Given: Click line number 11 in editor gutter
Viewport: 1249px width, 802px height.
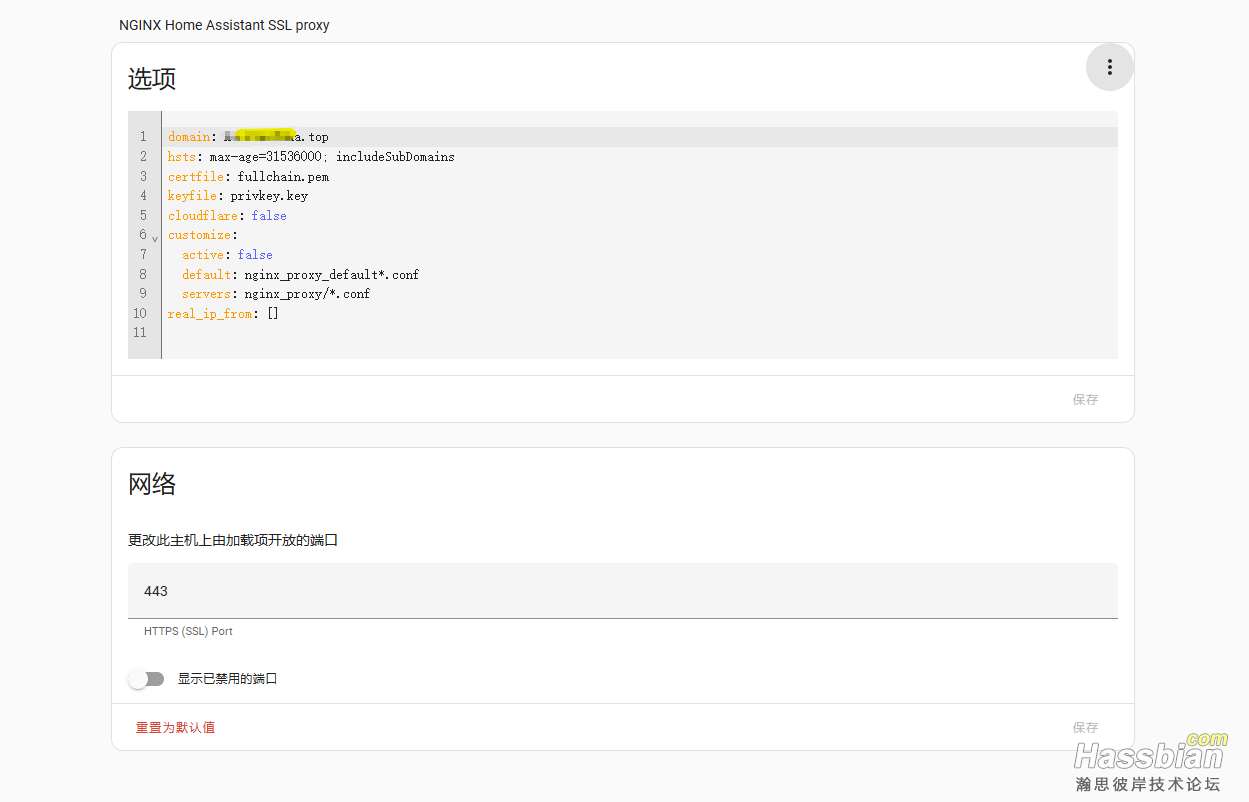Looking at the screenshot, I should (x=140, y=333).
